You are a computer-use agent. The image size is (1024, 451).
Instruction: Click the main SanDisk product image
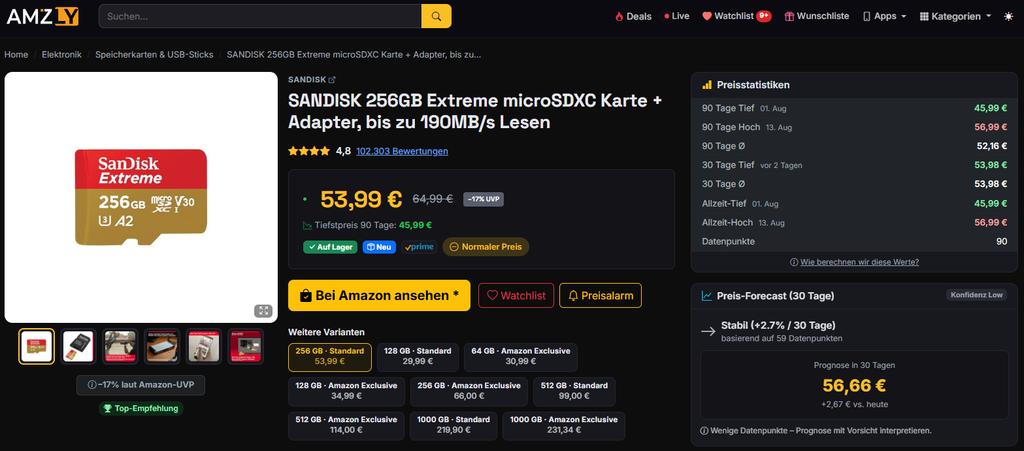click(141, 197)
